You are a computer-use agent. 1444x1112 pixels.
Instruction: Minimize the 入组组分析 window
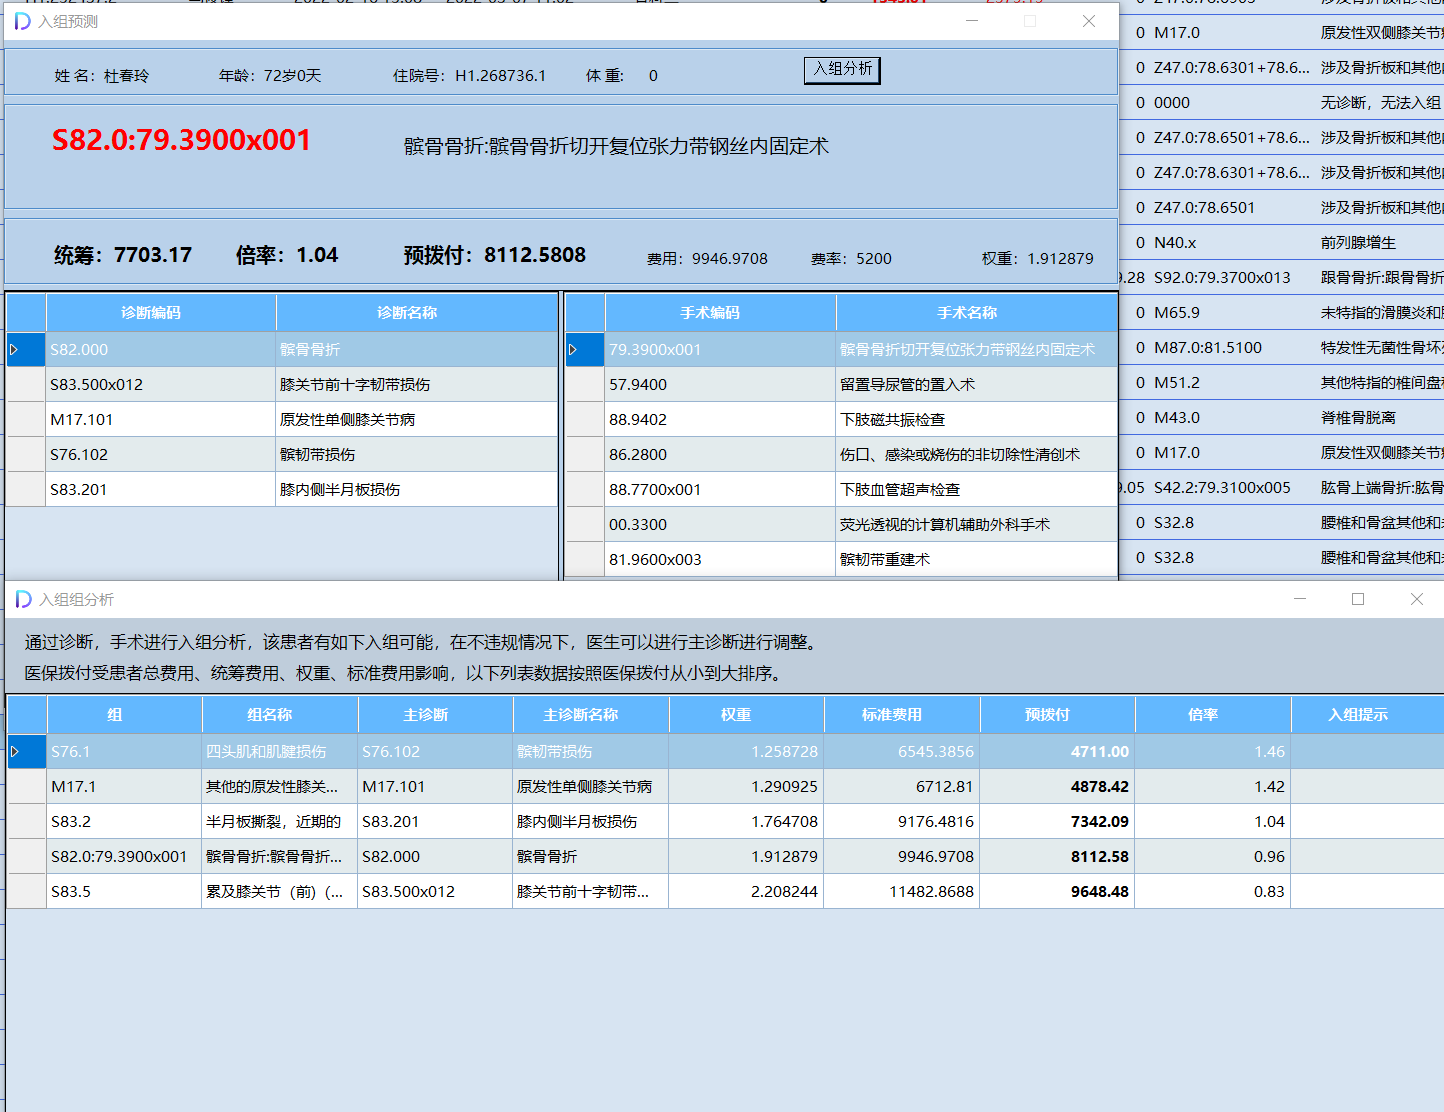click(1299, 599)
